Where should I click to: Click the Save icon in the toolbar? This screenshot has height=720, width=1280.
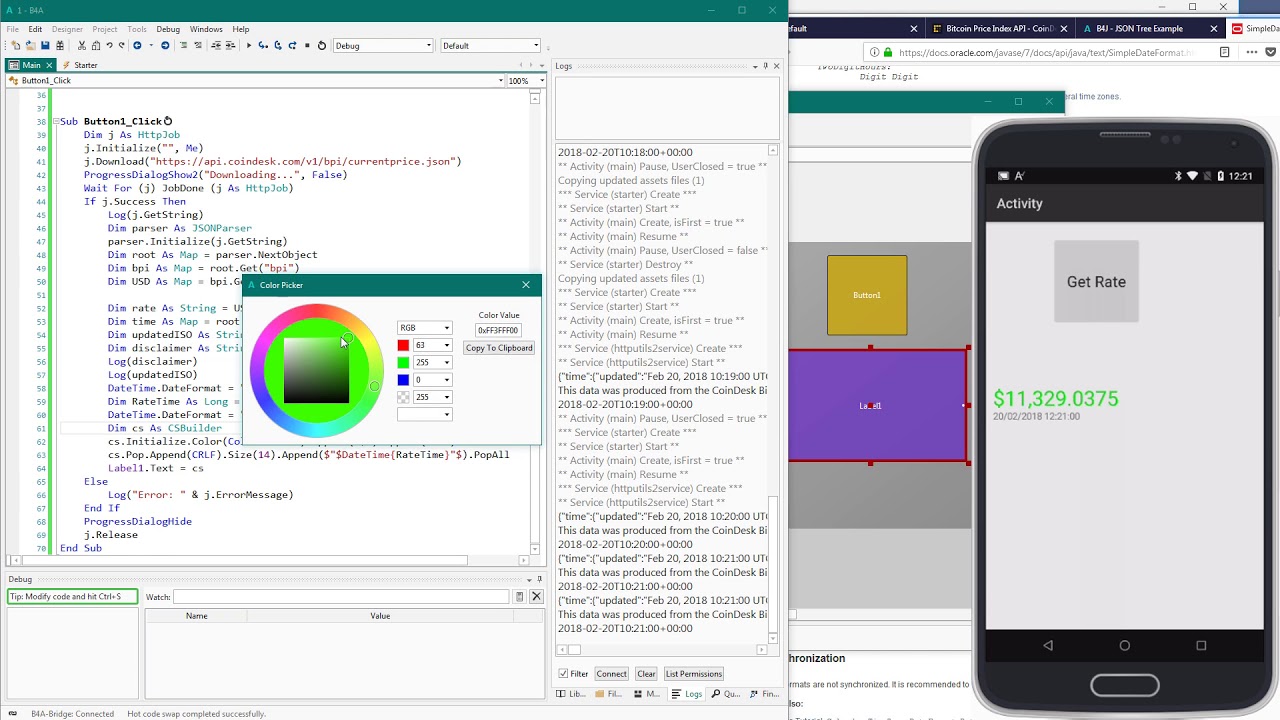pyautogui.click(x=45, y=45)
